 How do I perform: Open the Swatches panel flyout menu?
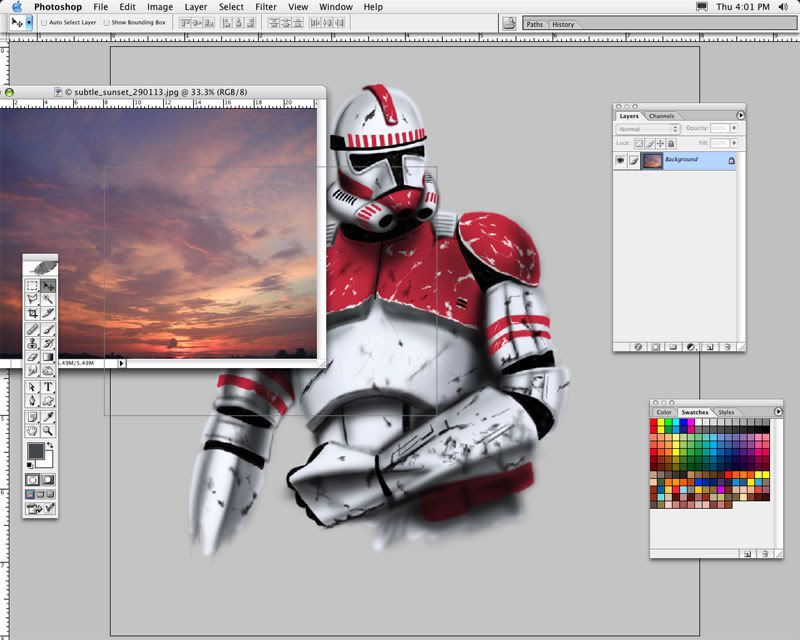tap(778, 411)
